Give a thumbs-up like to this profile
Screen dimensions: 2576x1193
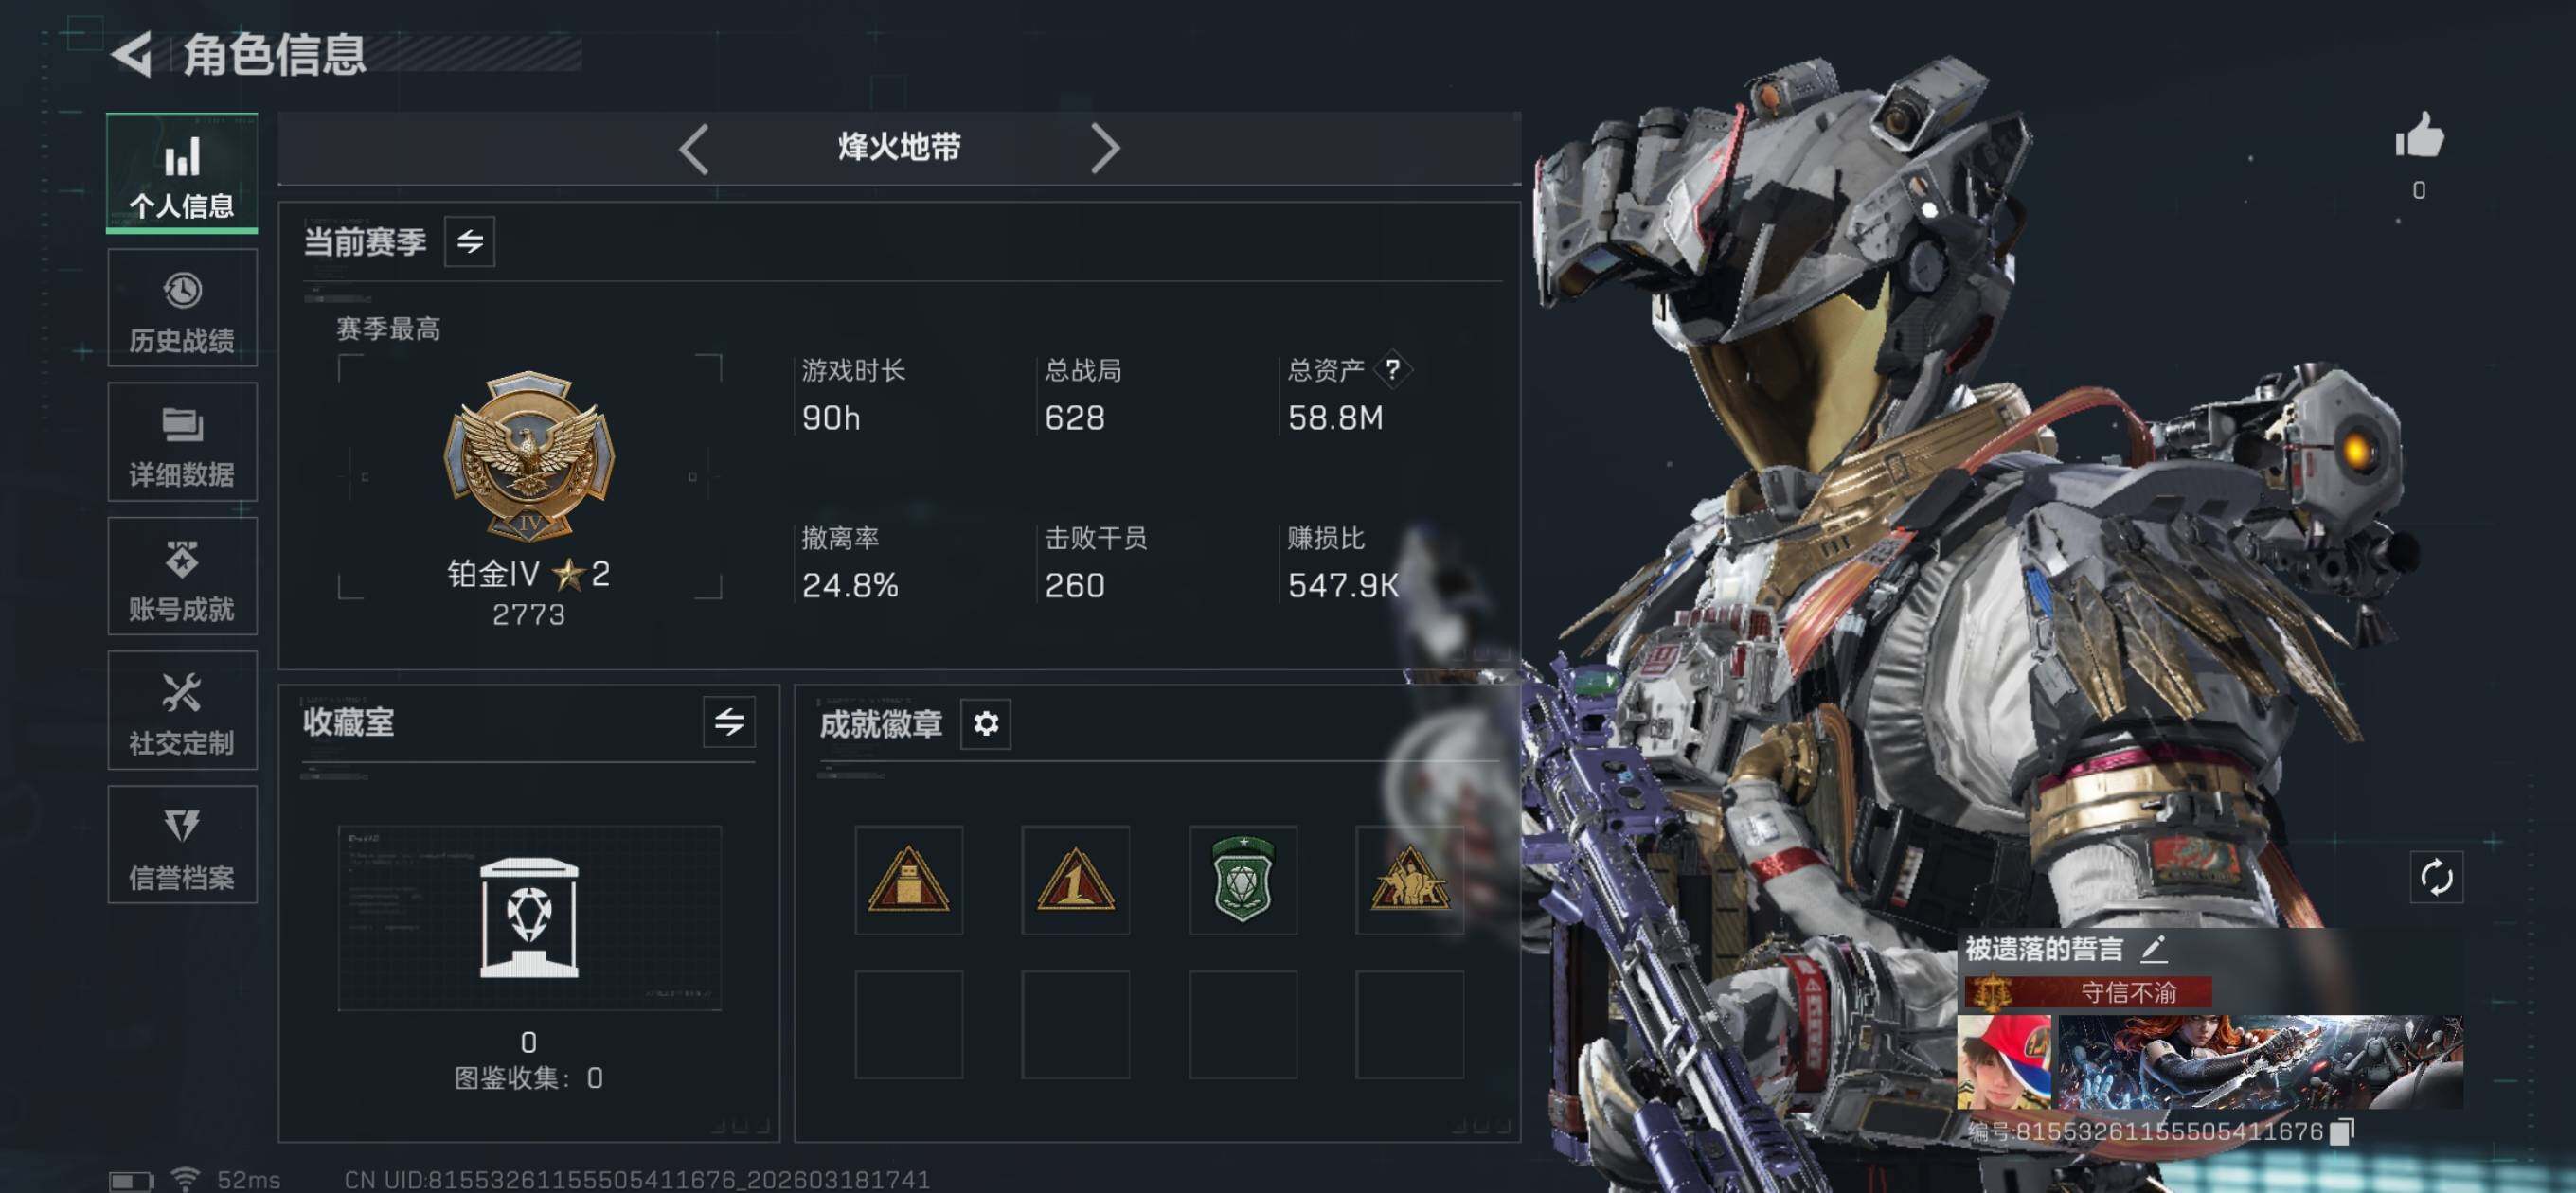coord(2418,135)
